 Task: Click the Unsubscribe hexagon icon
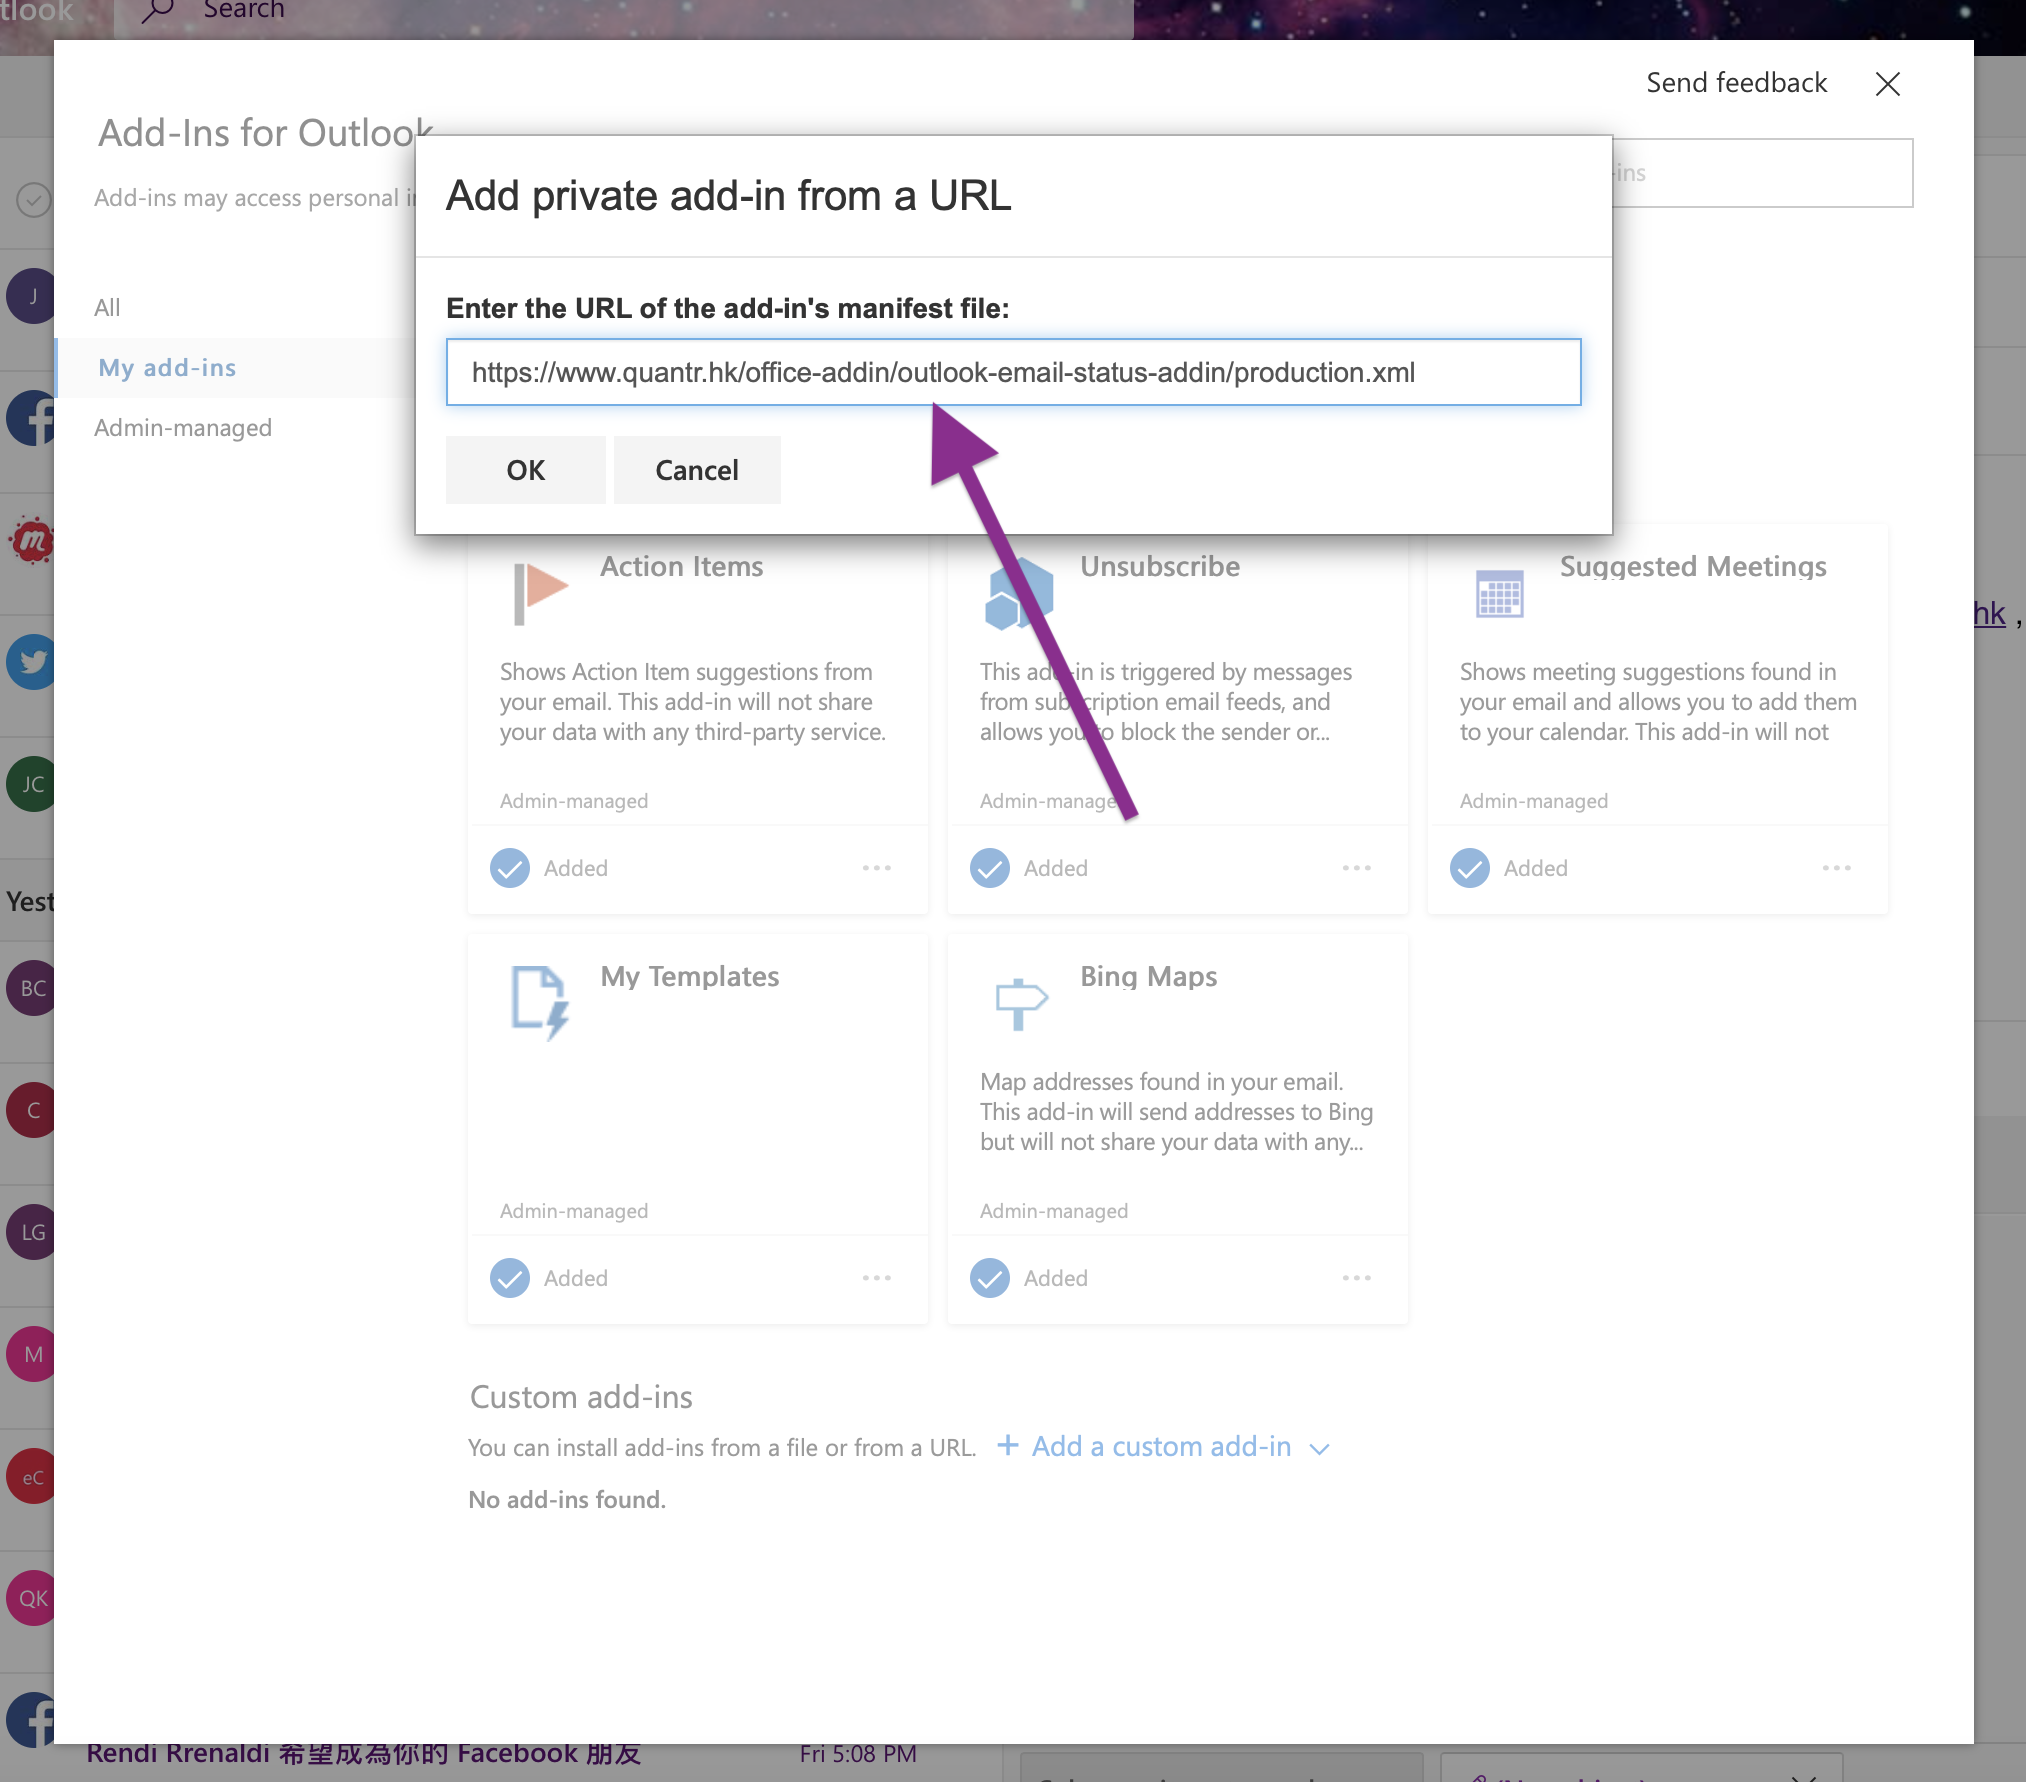point(1018,595)
